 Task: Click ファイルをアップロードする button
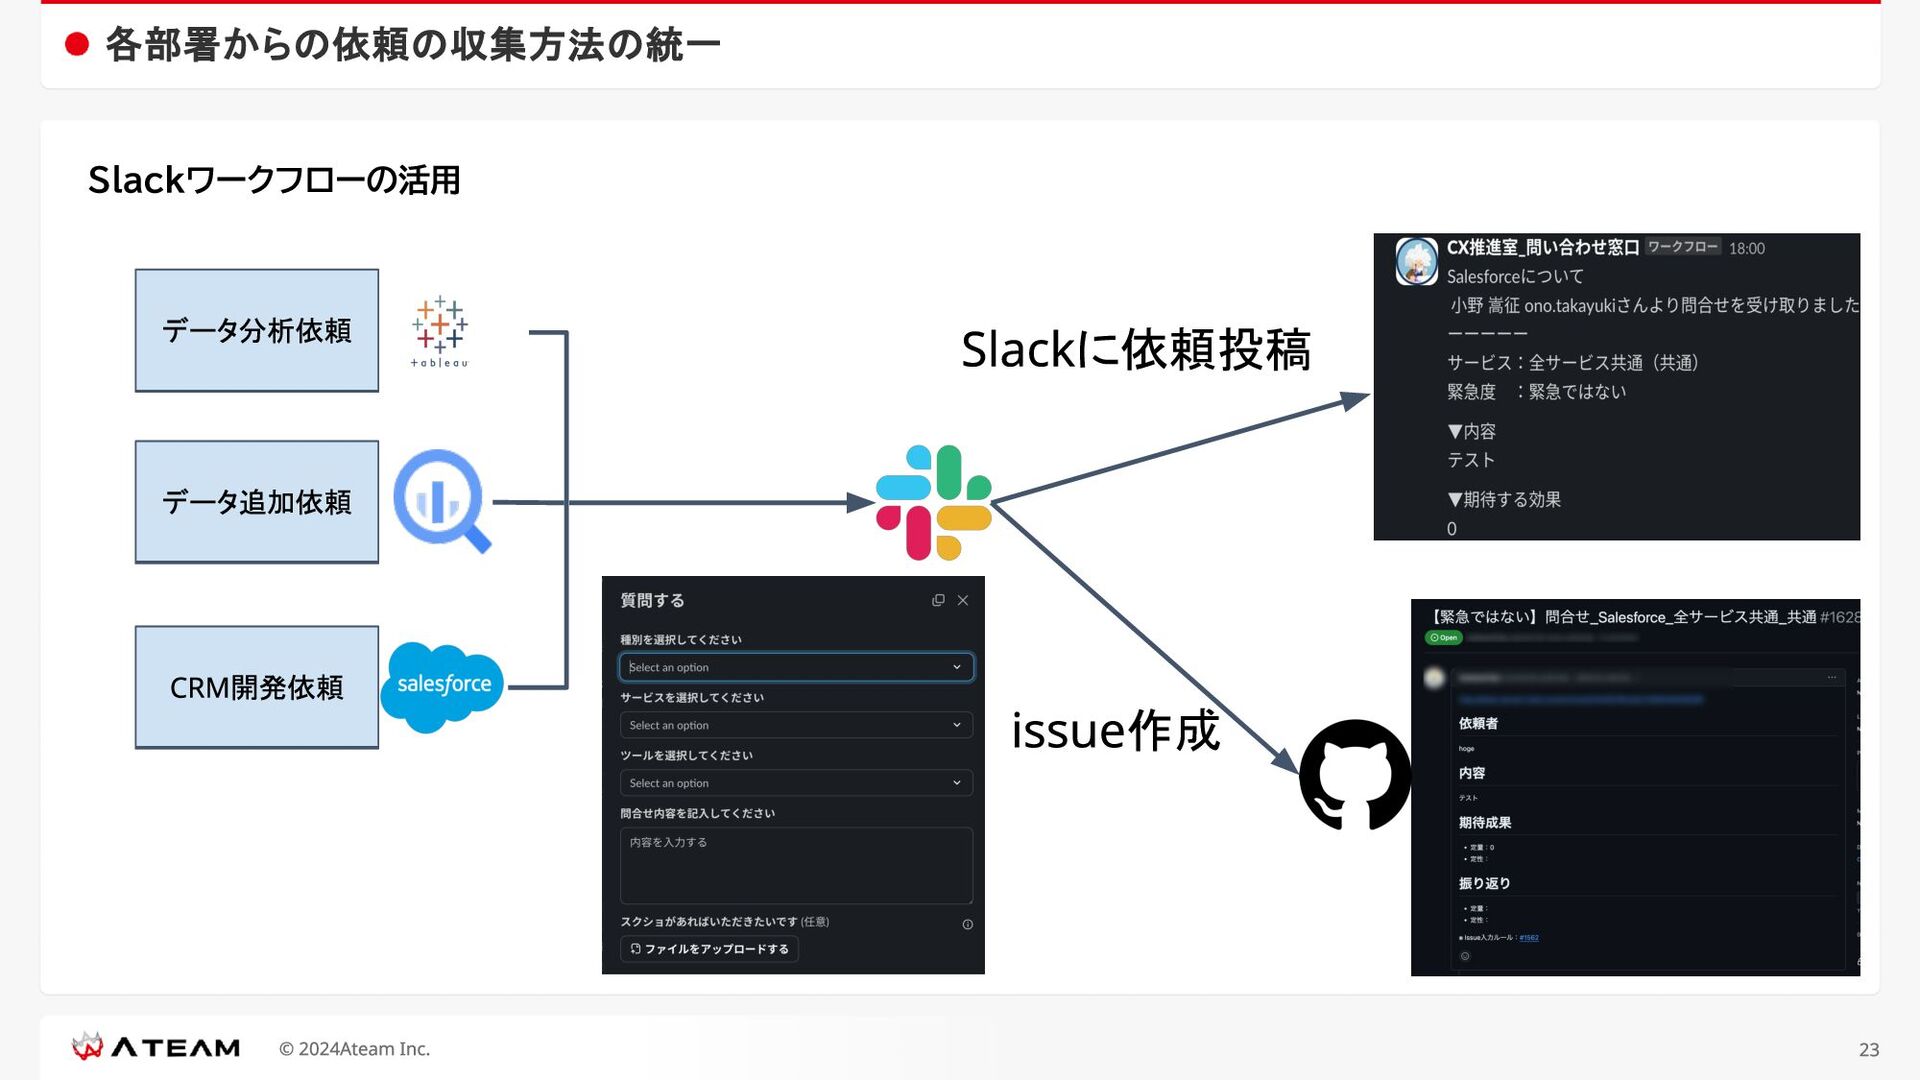[x=709, y=949]
